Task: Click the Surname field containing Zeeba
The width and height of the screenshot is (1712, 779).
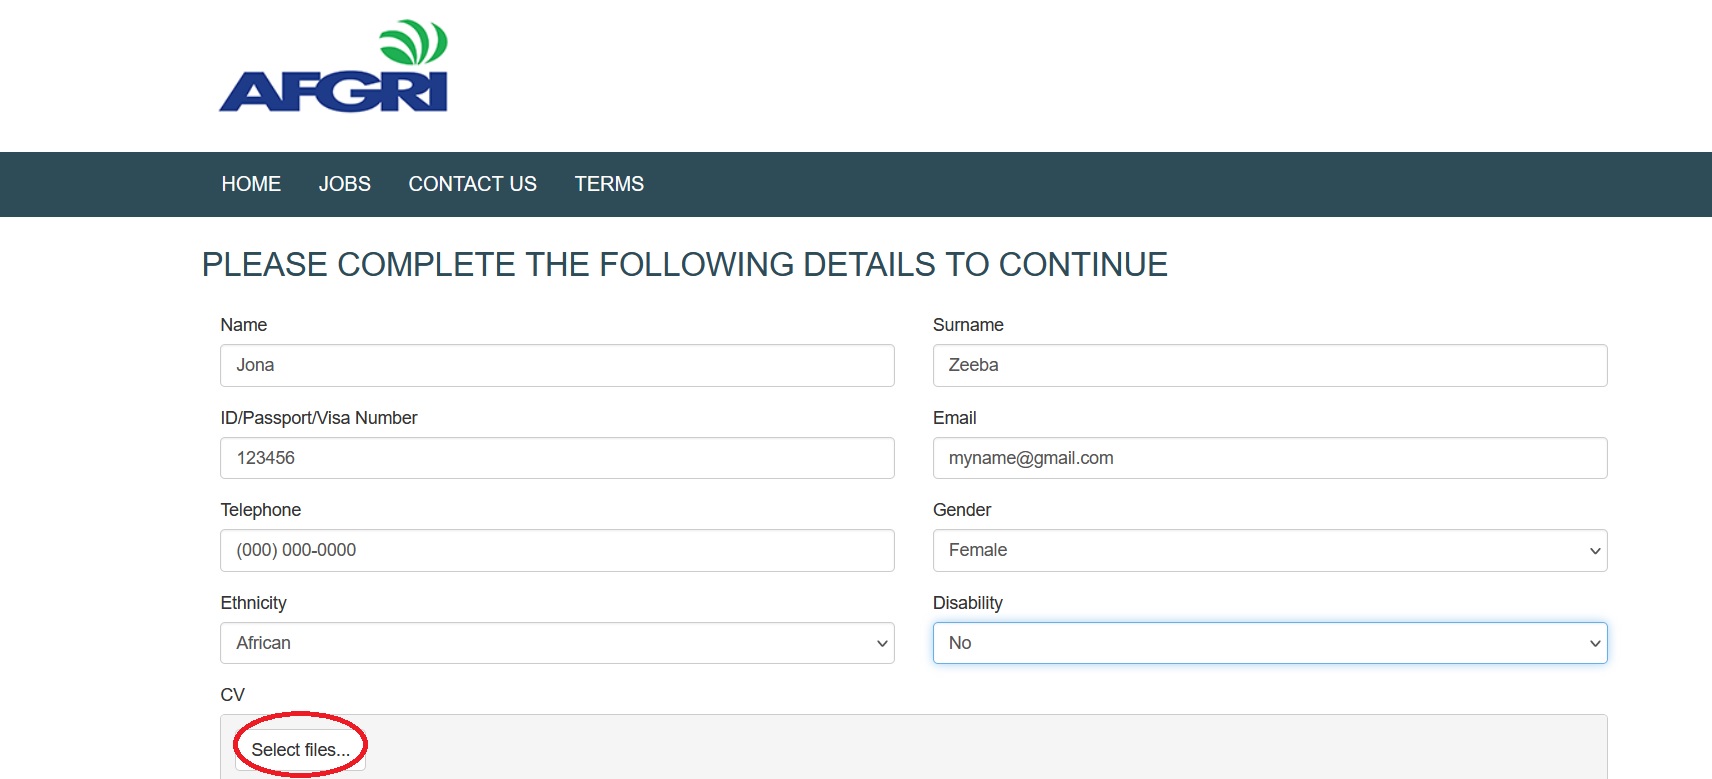Action: 1269,366
